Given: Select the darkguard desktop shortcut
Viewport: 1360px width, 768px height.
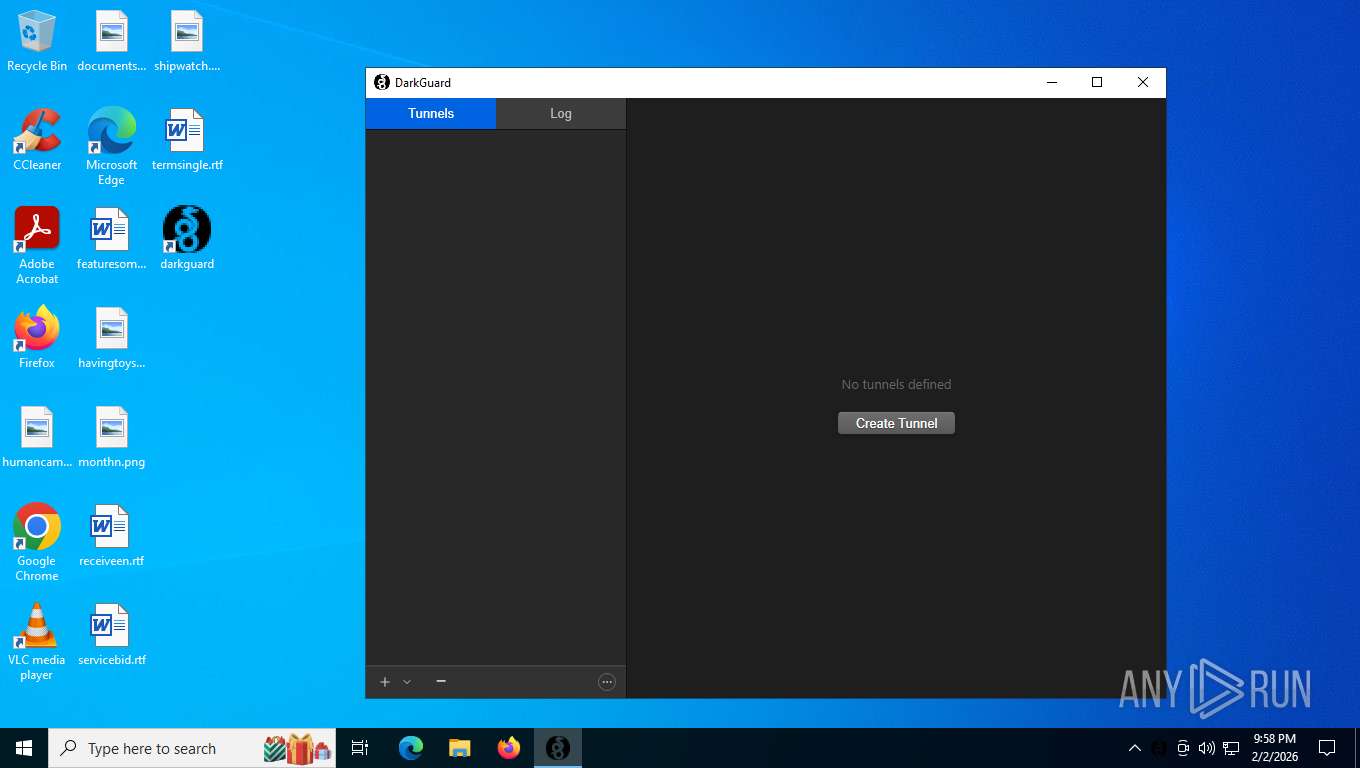Looking at the screenshot, I should [187, 239].
